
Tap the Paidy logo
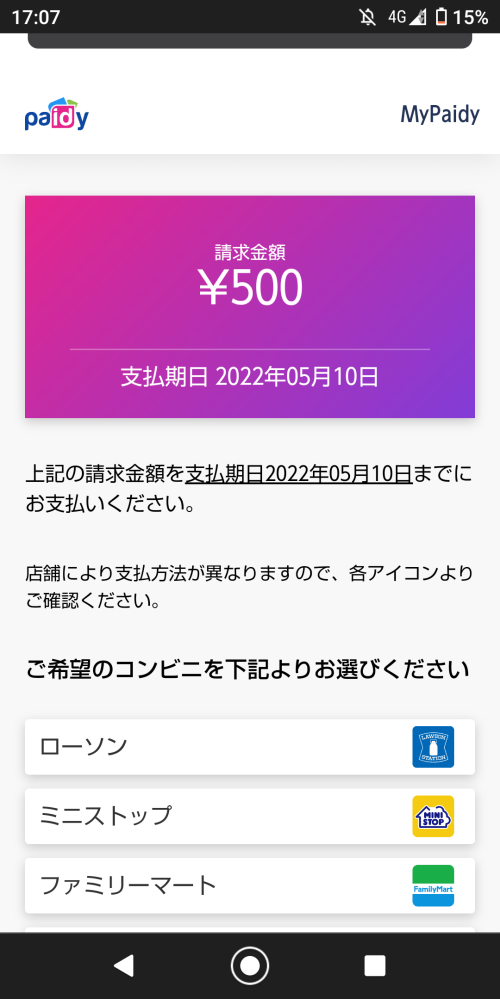[x=57, y=115]
